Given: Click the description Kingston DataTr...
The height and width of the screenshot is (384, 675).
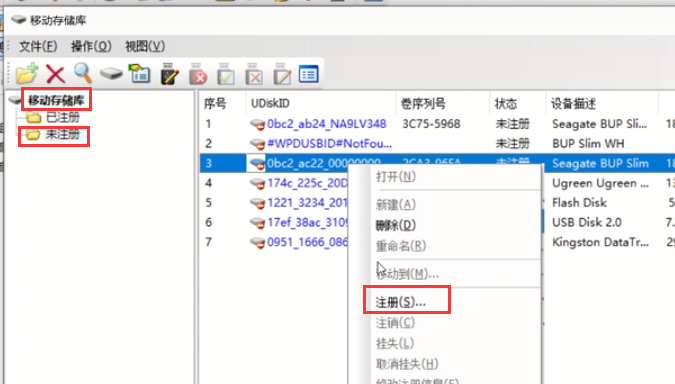Looking at the screenshot, I should coord(600,242).
